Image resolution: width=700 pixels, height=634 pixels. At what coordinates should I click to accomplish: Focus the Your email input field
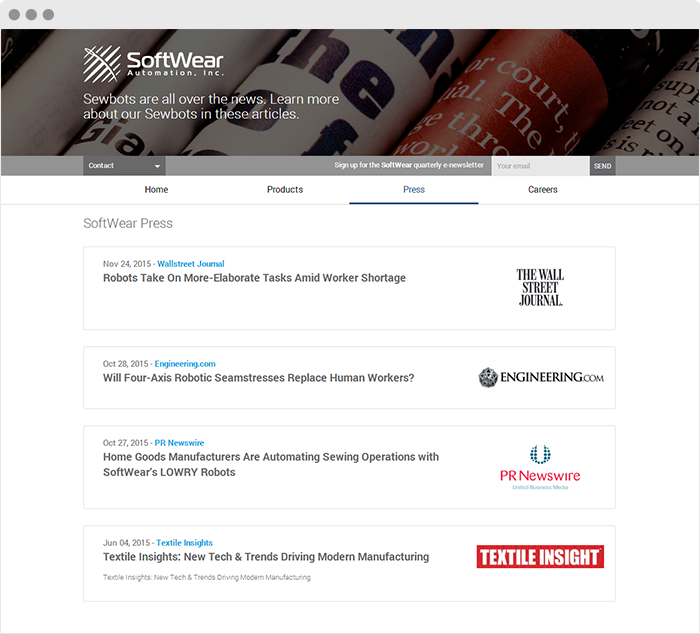(541, 166)
